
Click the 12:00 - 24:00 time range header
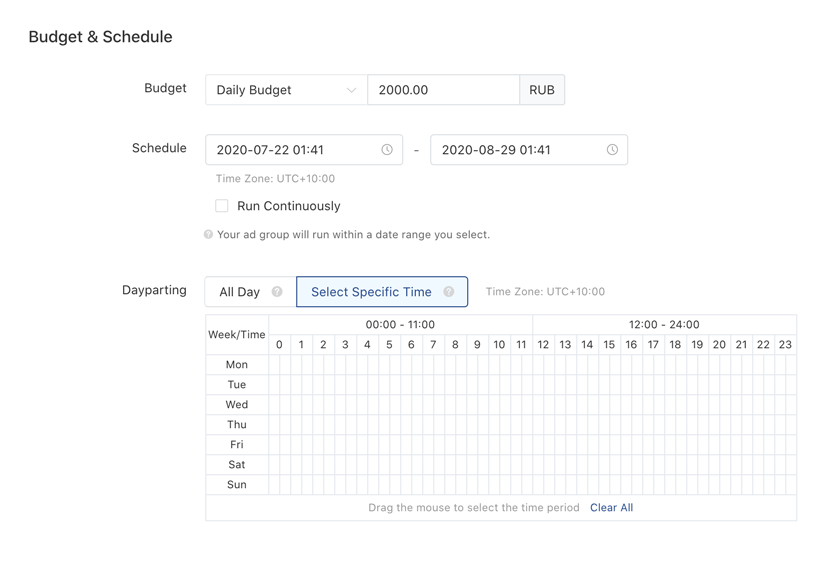point(664,325)
